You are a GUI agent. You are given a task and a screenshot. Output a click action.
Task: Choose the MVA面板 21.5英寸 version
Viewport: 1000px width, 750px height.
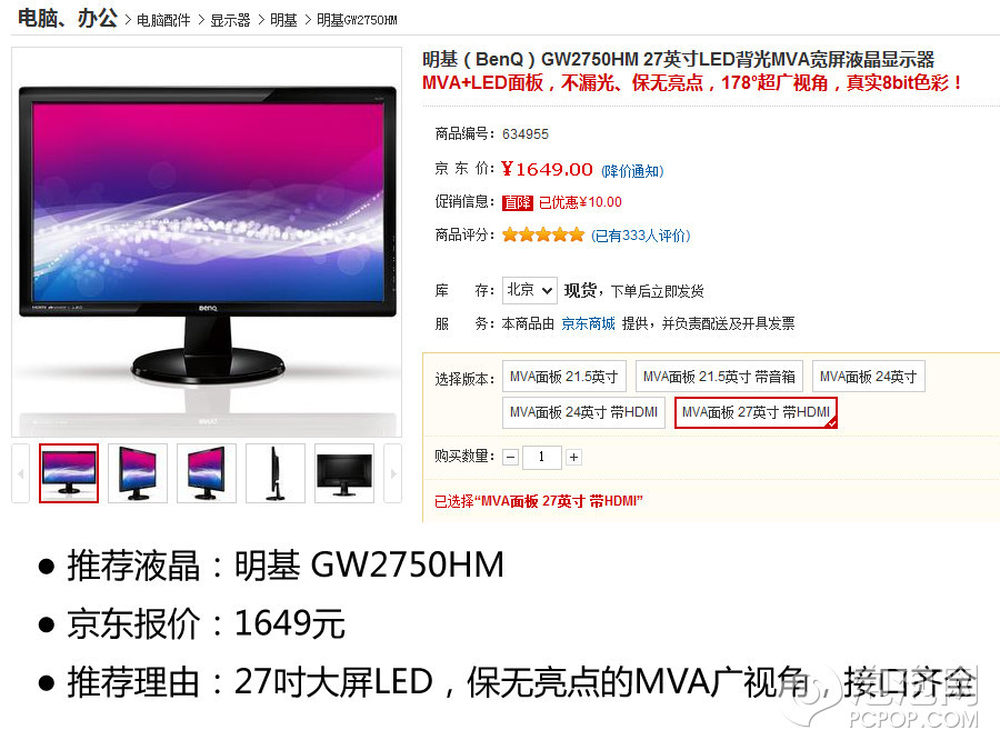pyautogui.click(x=564, y=376)
